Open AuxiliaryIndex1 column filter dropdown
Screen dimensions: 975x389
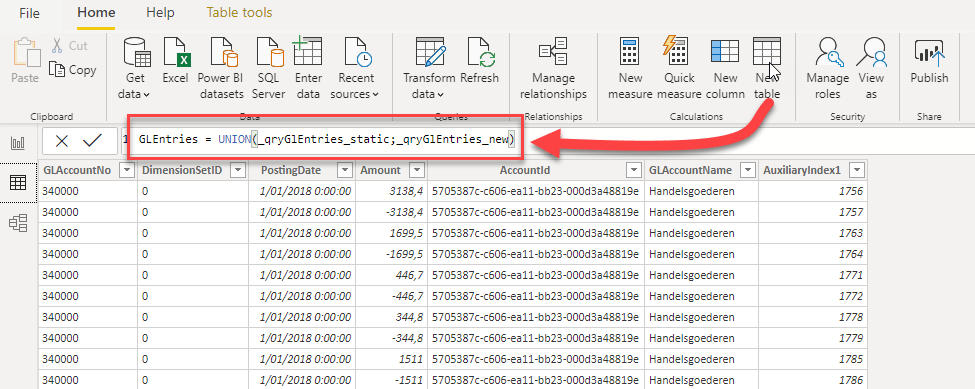tap(857, 170)
